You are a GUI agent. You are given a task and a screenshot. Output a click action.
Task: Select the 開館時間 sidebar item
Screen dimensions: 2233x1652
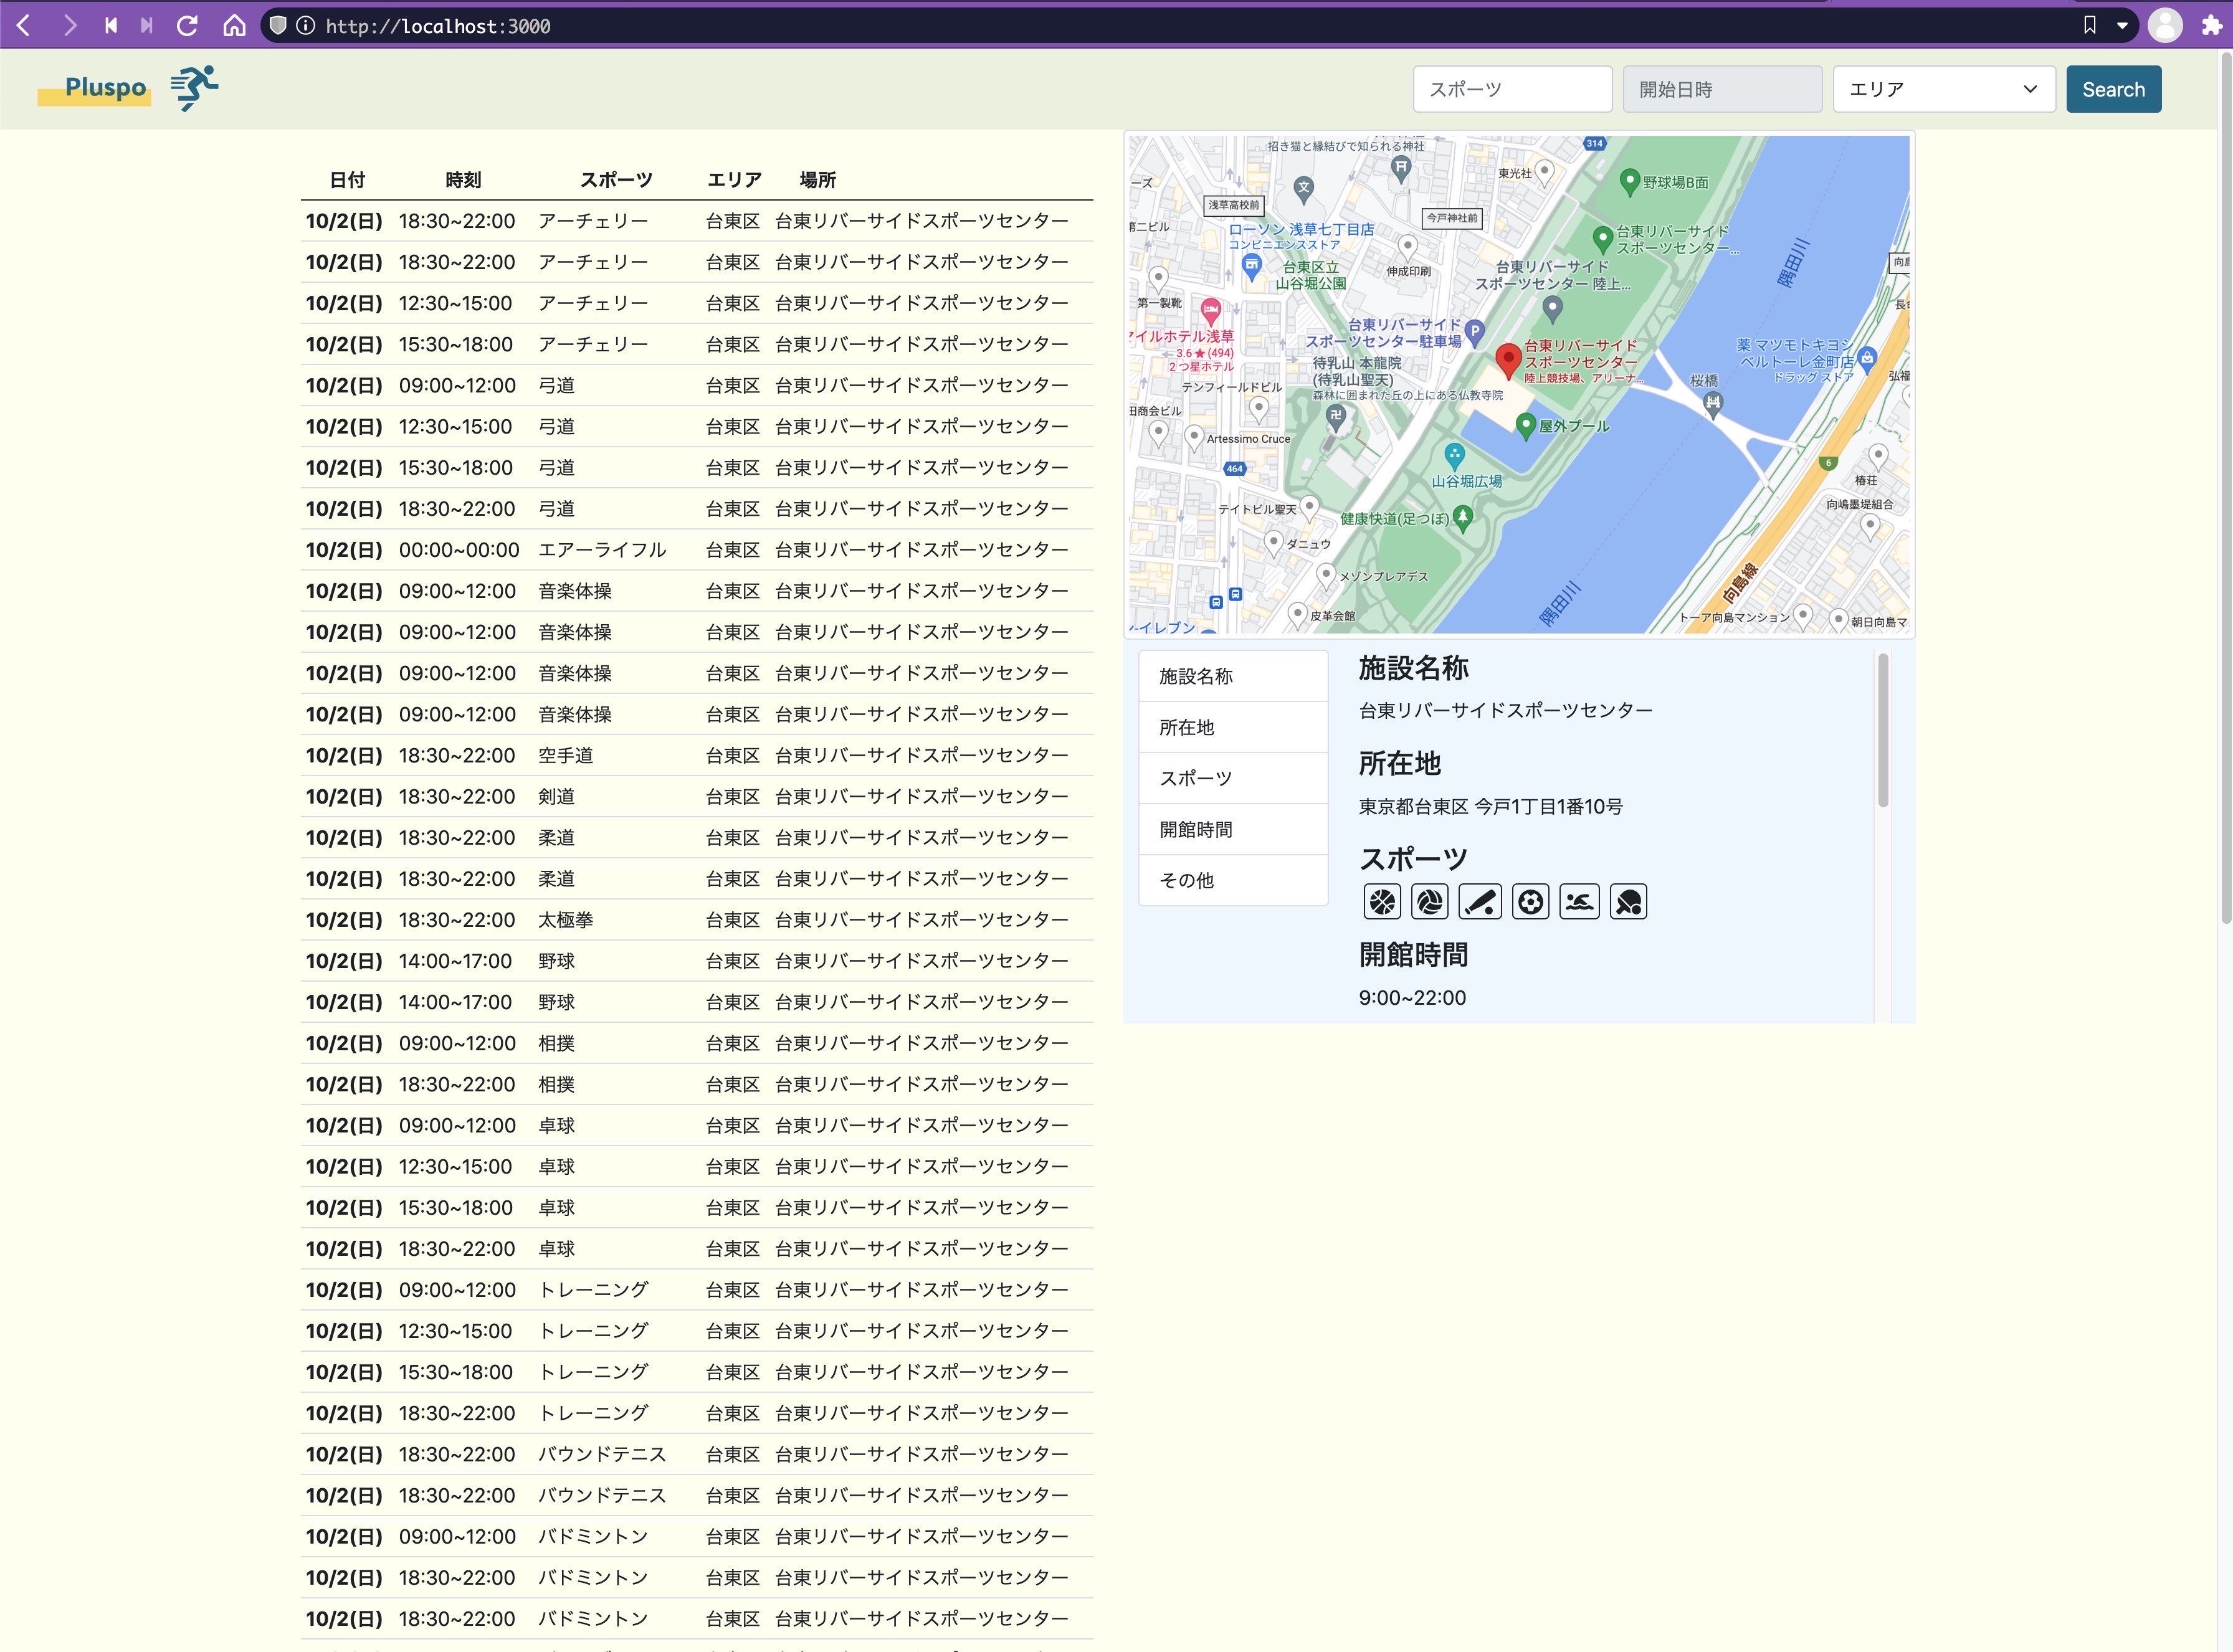[1233, 829]
